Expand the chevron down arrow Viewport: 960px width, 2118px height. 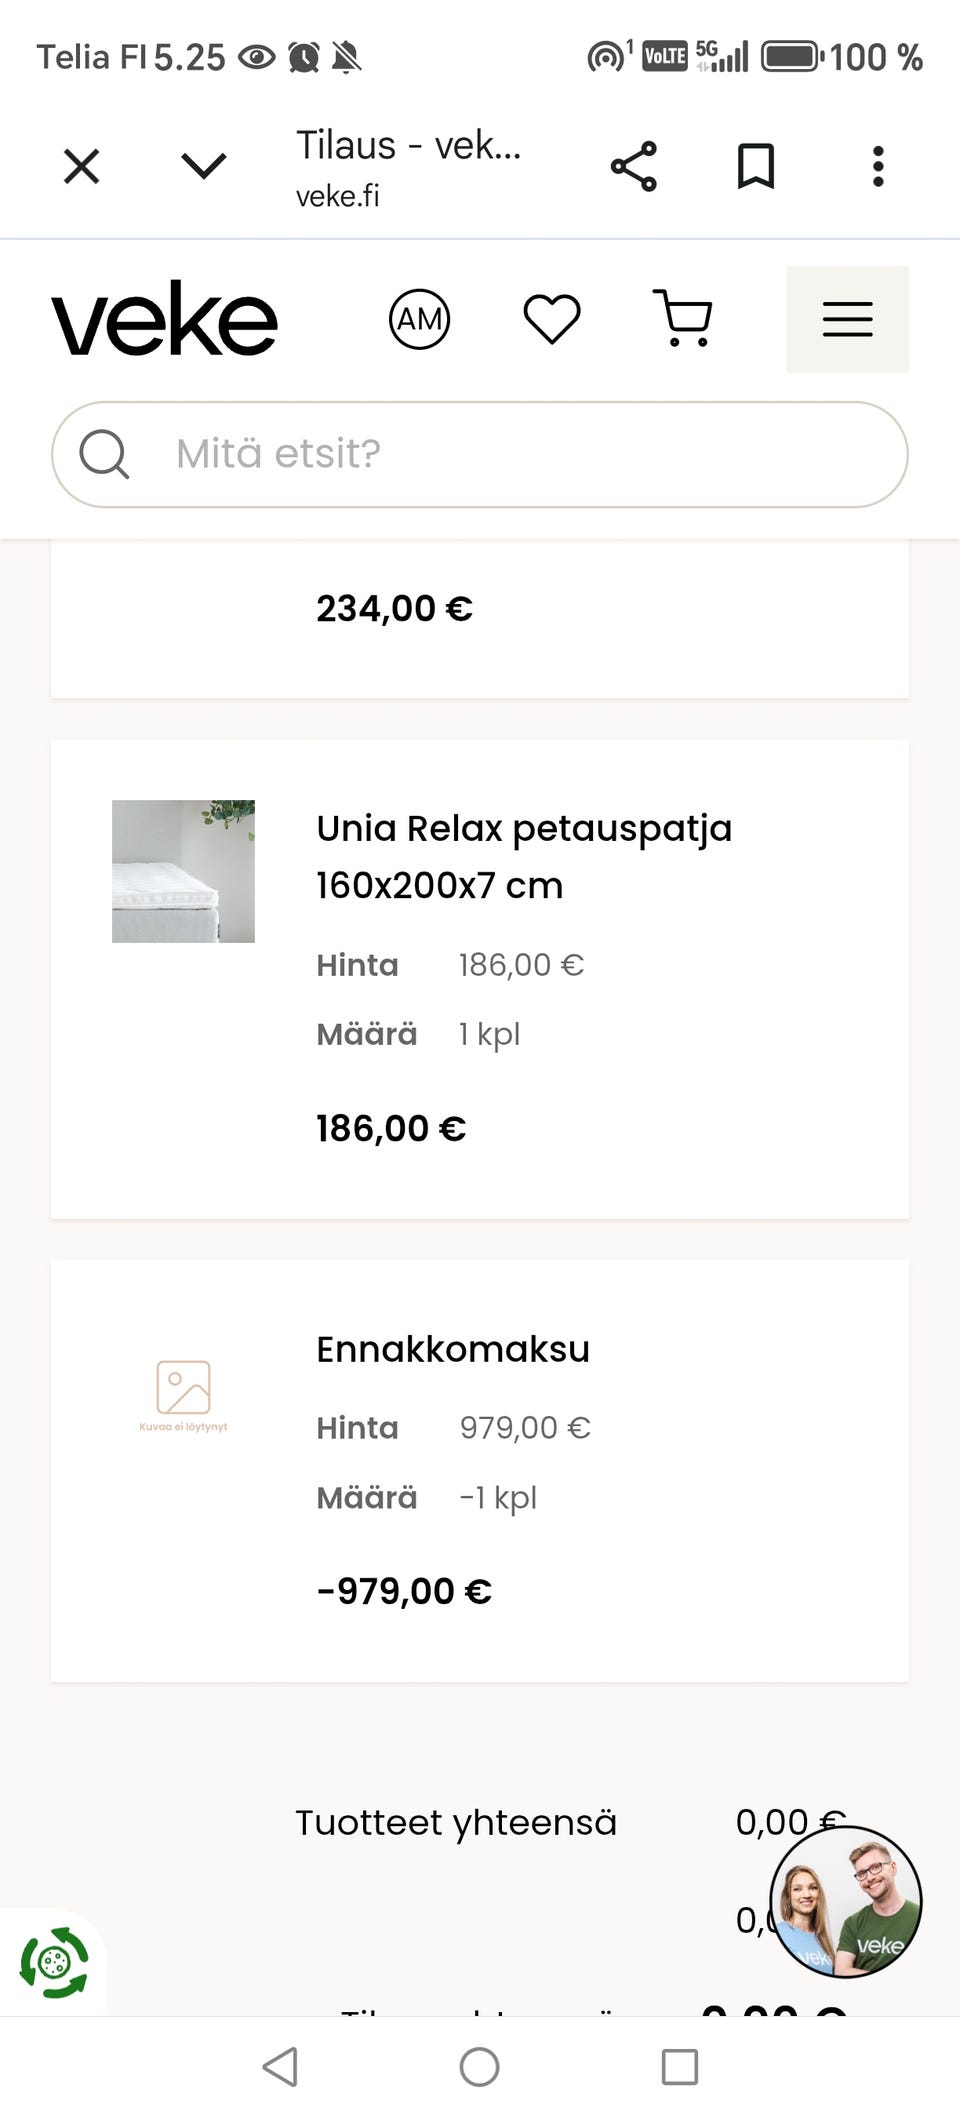(x=204, y=166)
